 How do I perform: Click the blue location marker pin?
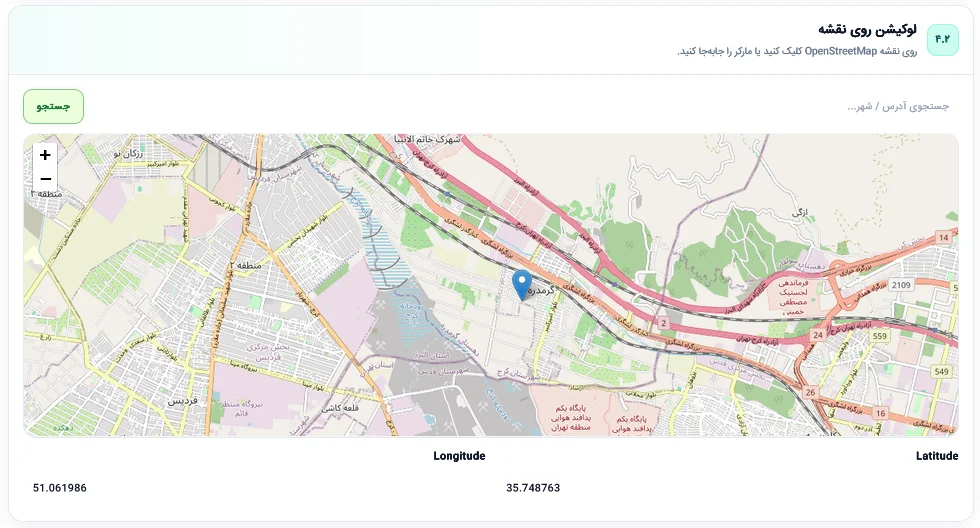[522, 285]
